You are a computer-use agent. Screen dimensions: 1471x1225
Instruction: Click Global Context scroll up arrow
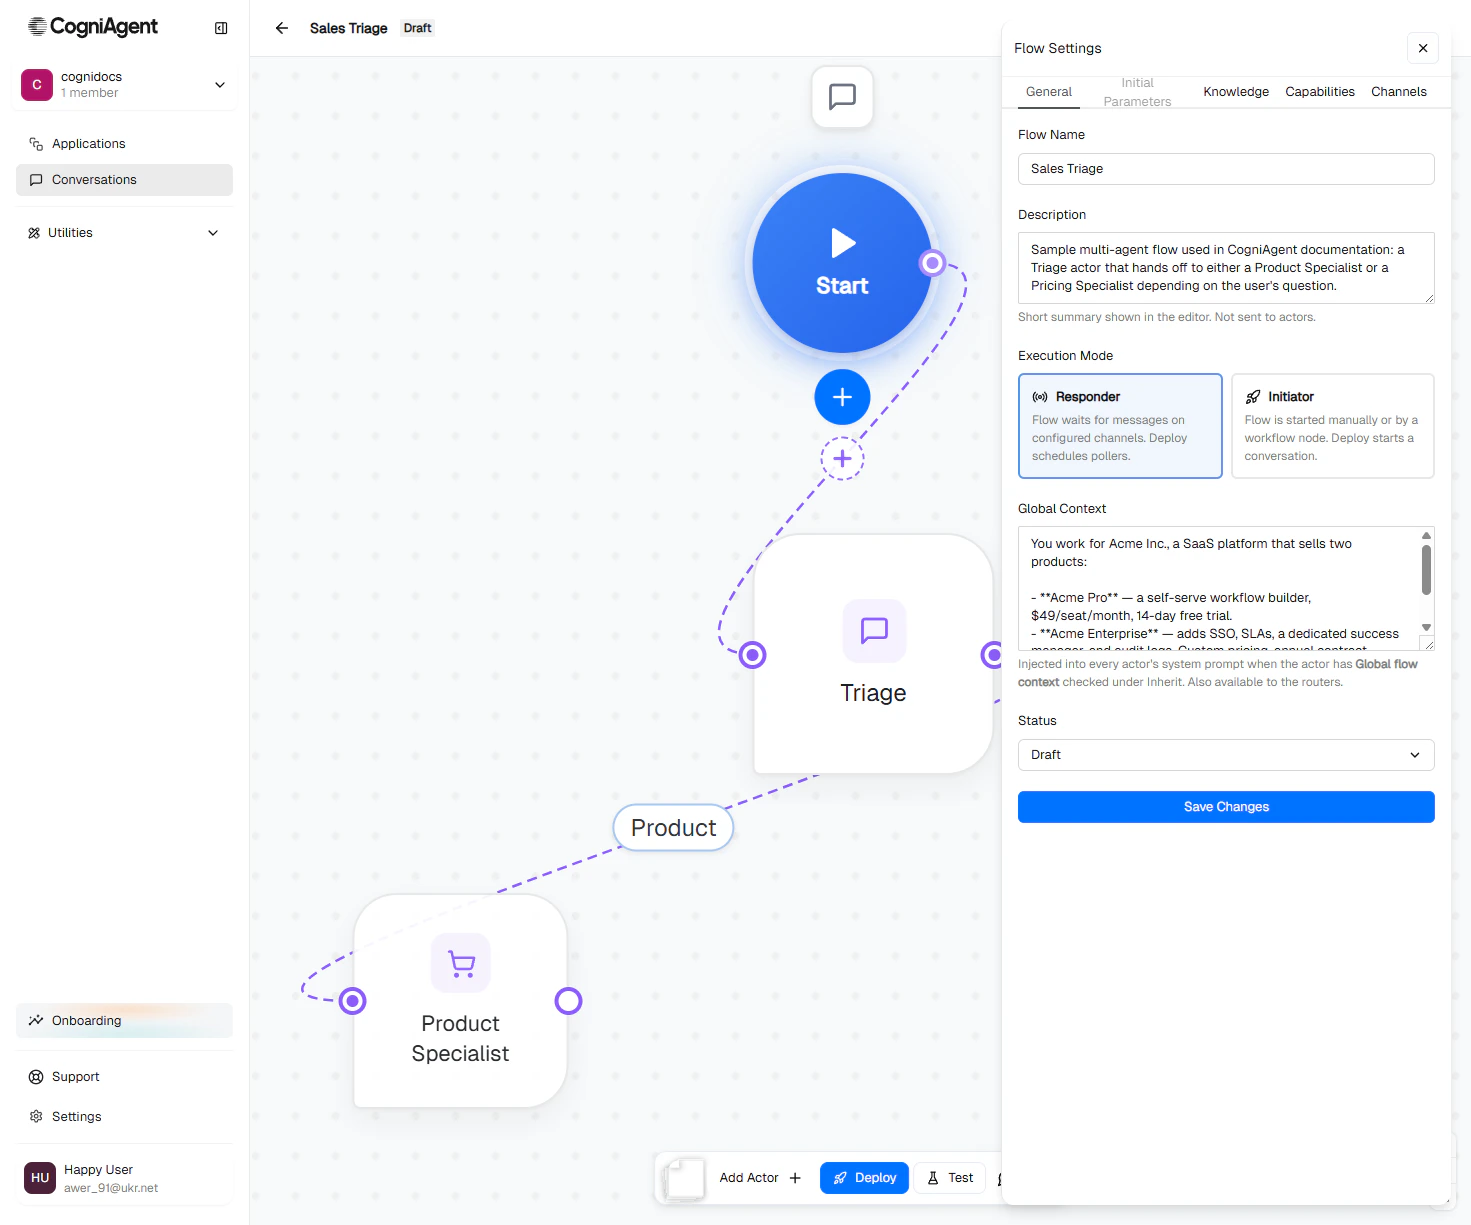coord(1426,536)
